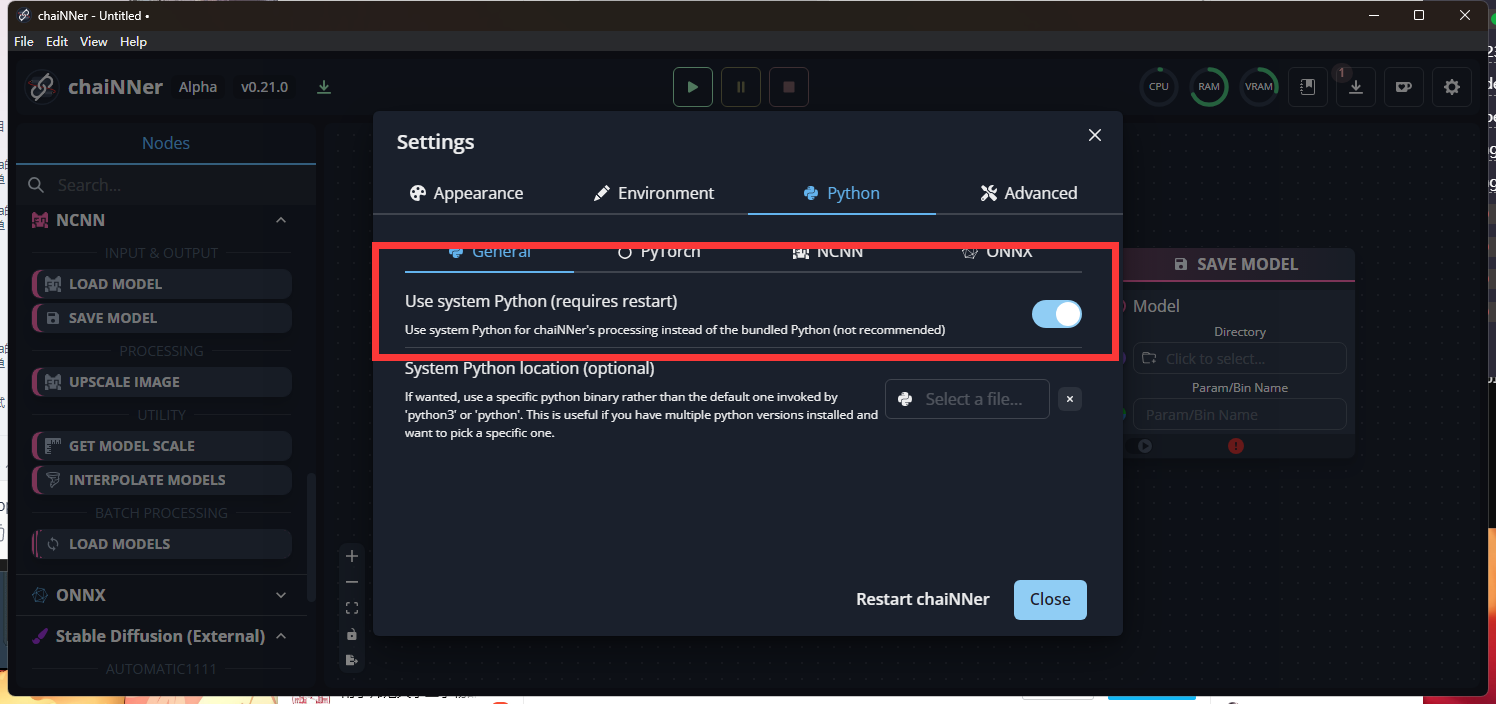The height and width of the screenshot is (704, 1496).
Task: Click the magnifier icon in search box
Action: [36, 185]
